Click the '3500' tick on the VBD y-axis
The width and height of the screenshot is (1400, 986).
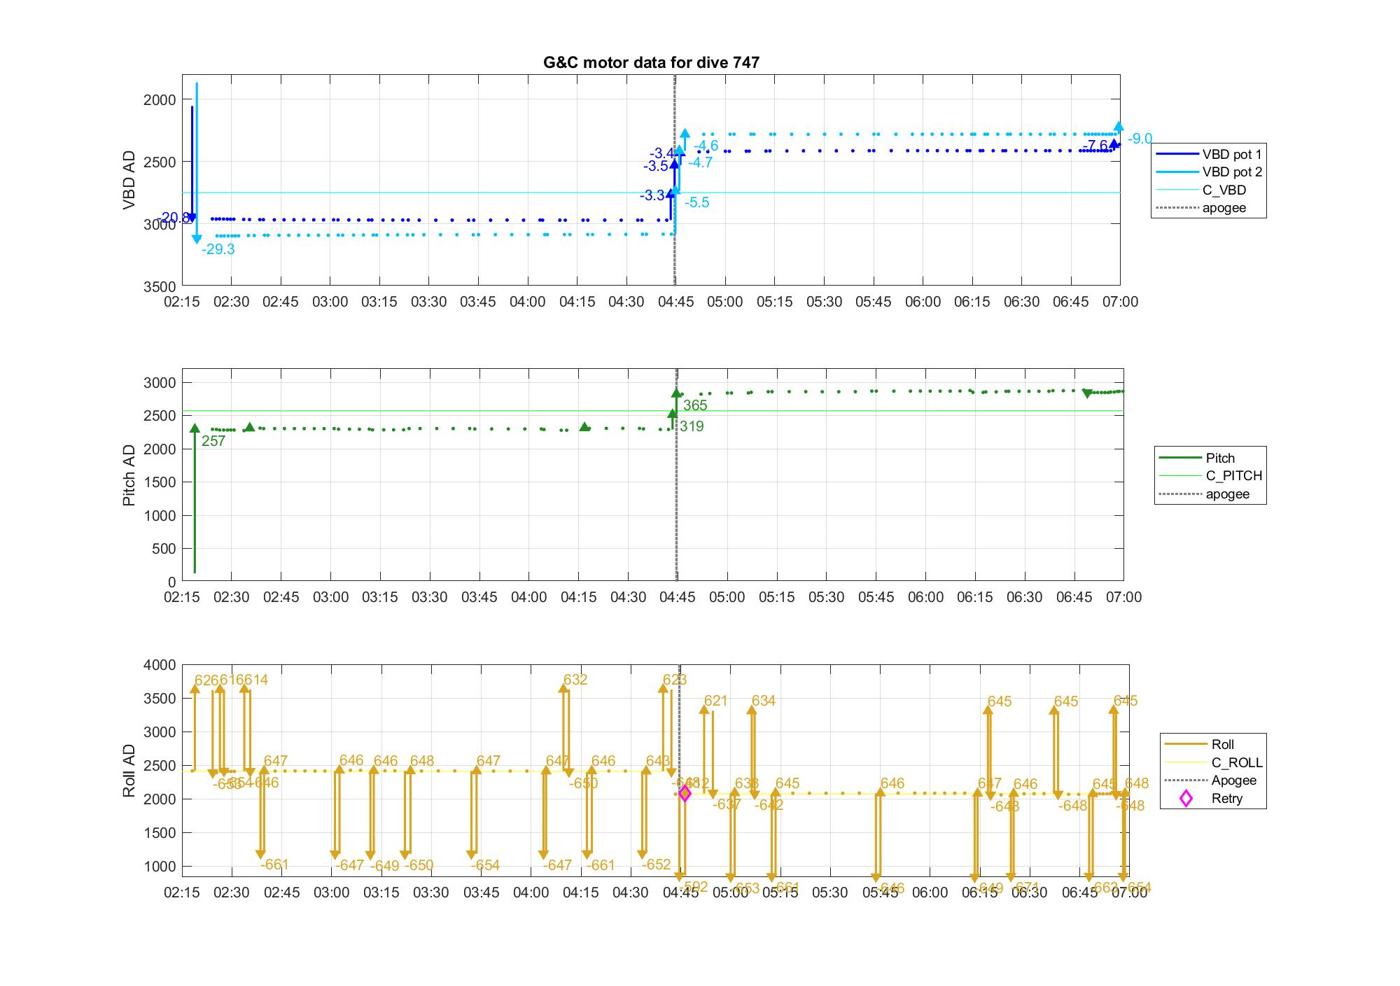(159, 286)
